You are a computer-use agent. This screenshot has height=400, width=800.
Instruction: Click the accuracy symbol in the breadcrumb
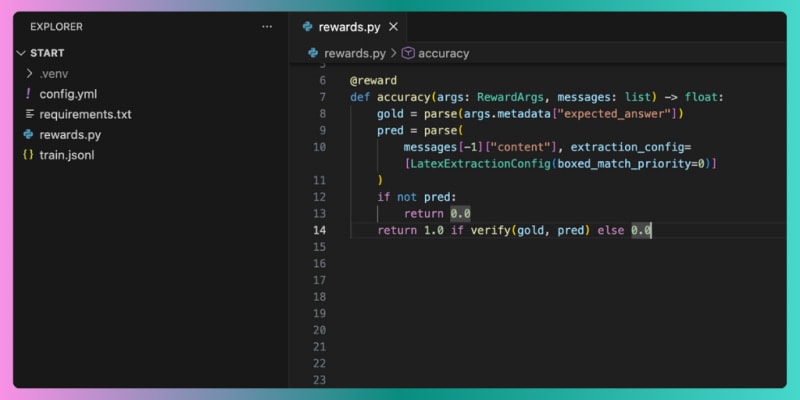point(443,54)
